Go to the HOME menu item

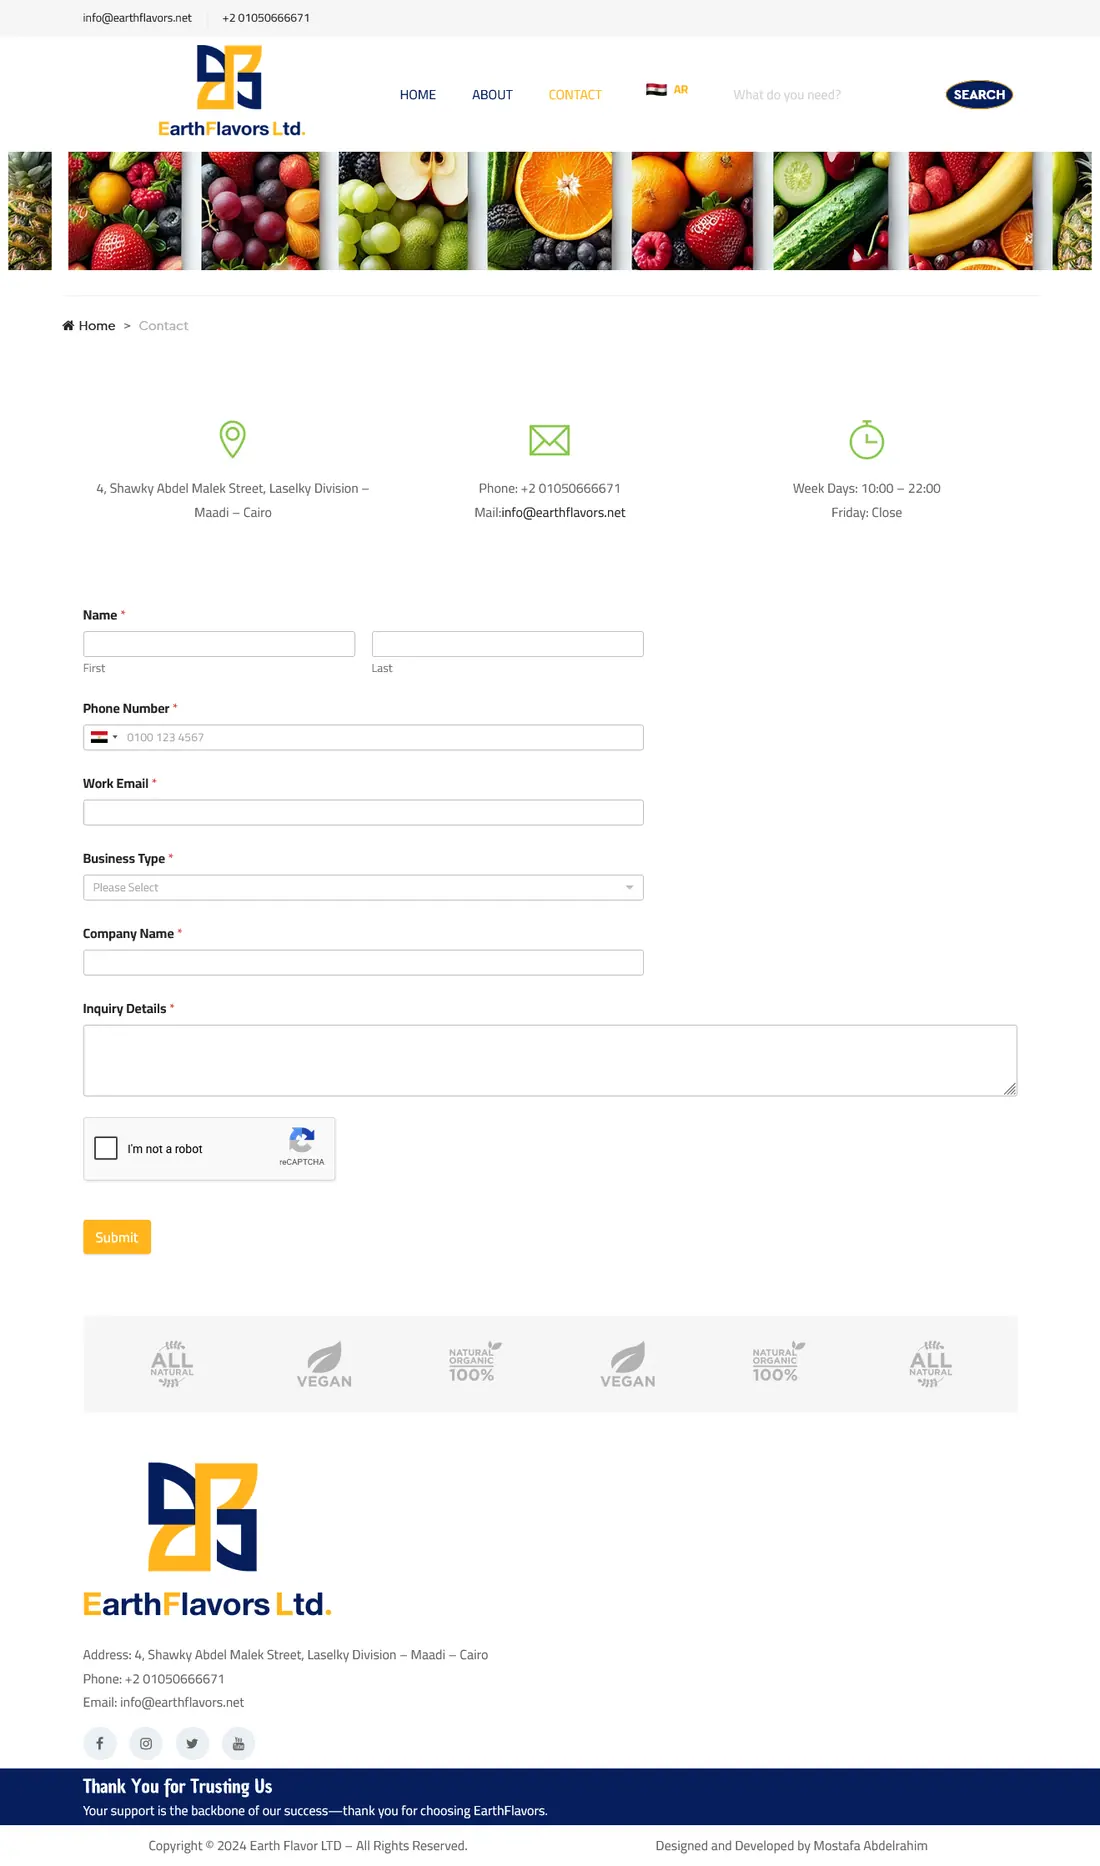(x=418, y=95)
